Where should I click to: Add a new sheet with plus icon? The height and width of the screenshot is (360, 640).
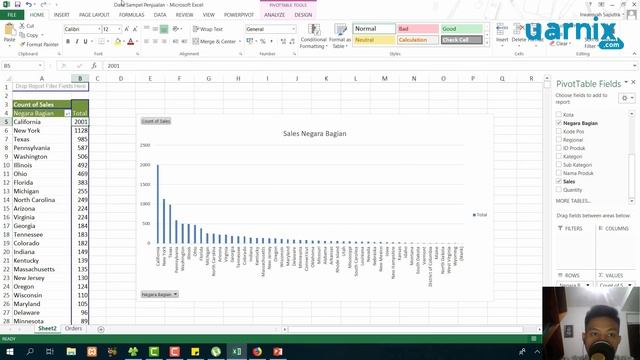click(x=101, y=329)
